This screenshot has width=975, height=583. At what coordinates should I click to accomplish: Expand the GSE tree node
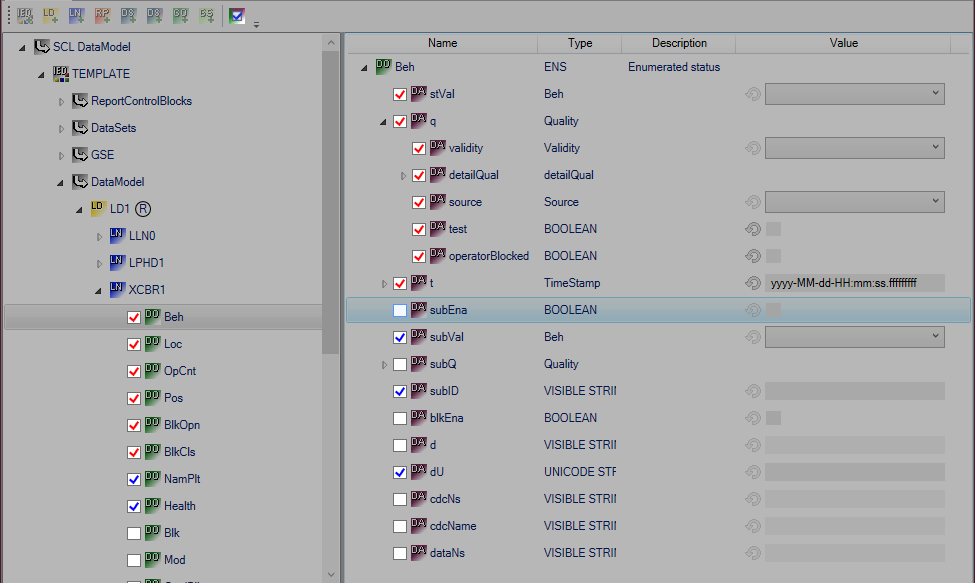(x=61, y=155)
